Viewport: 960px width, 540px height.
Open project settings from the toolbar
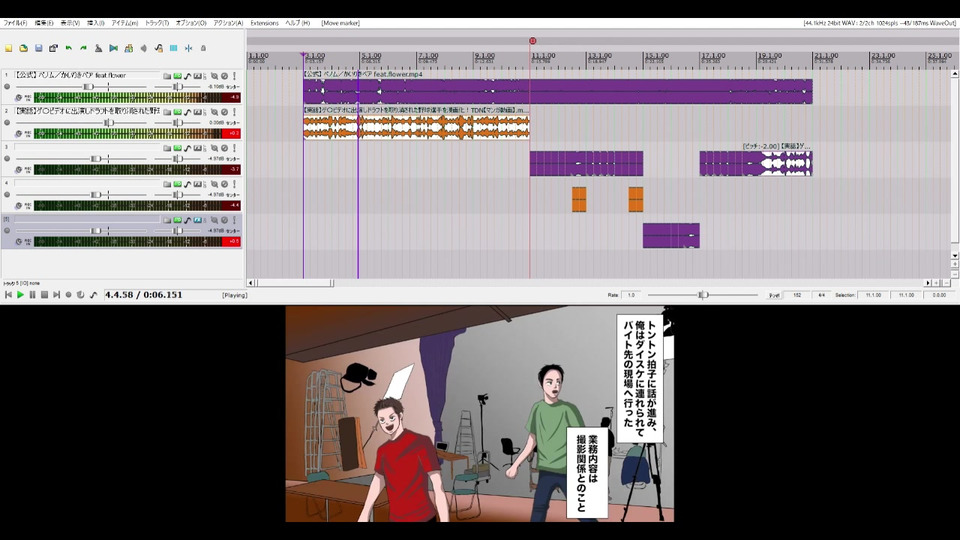(53, 48)
